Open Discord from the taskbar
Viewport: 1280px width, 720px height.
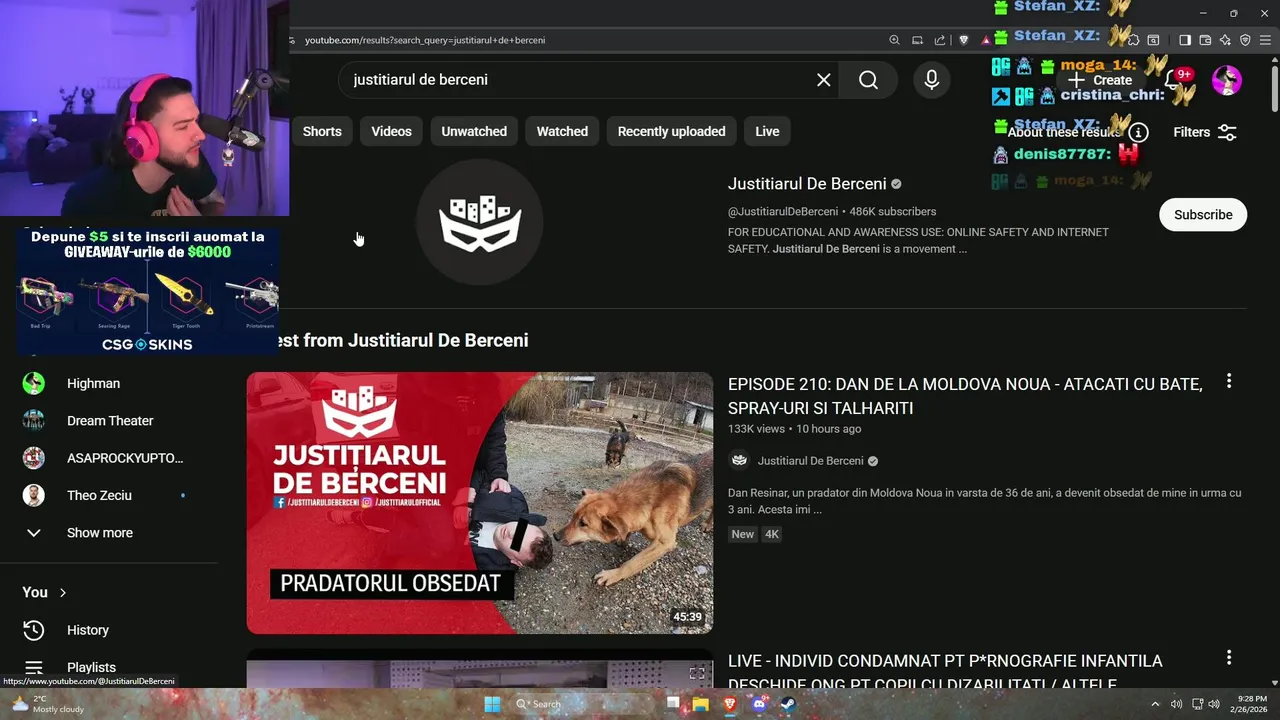(759, 704)
